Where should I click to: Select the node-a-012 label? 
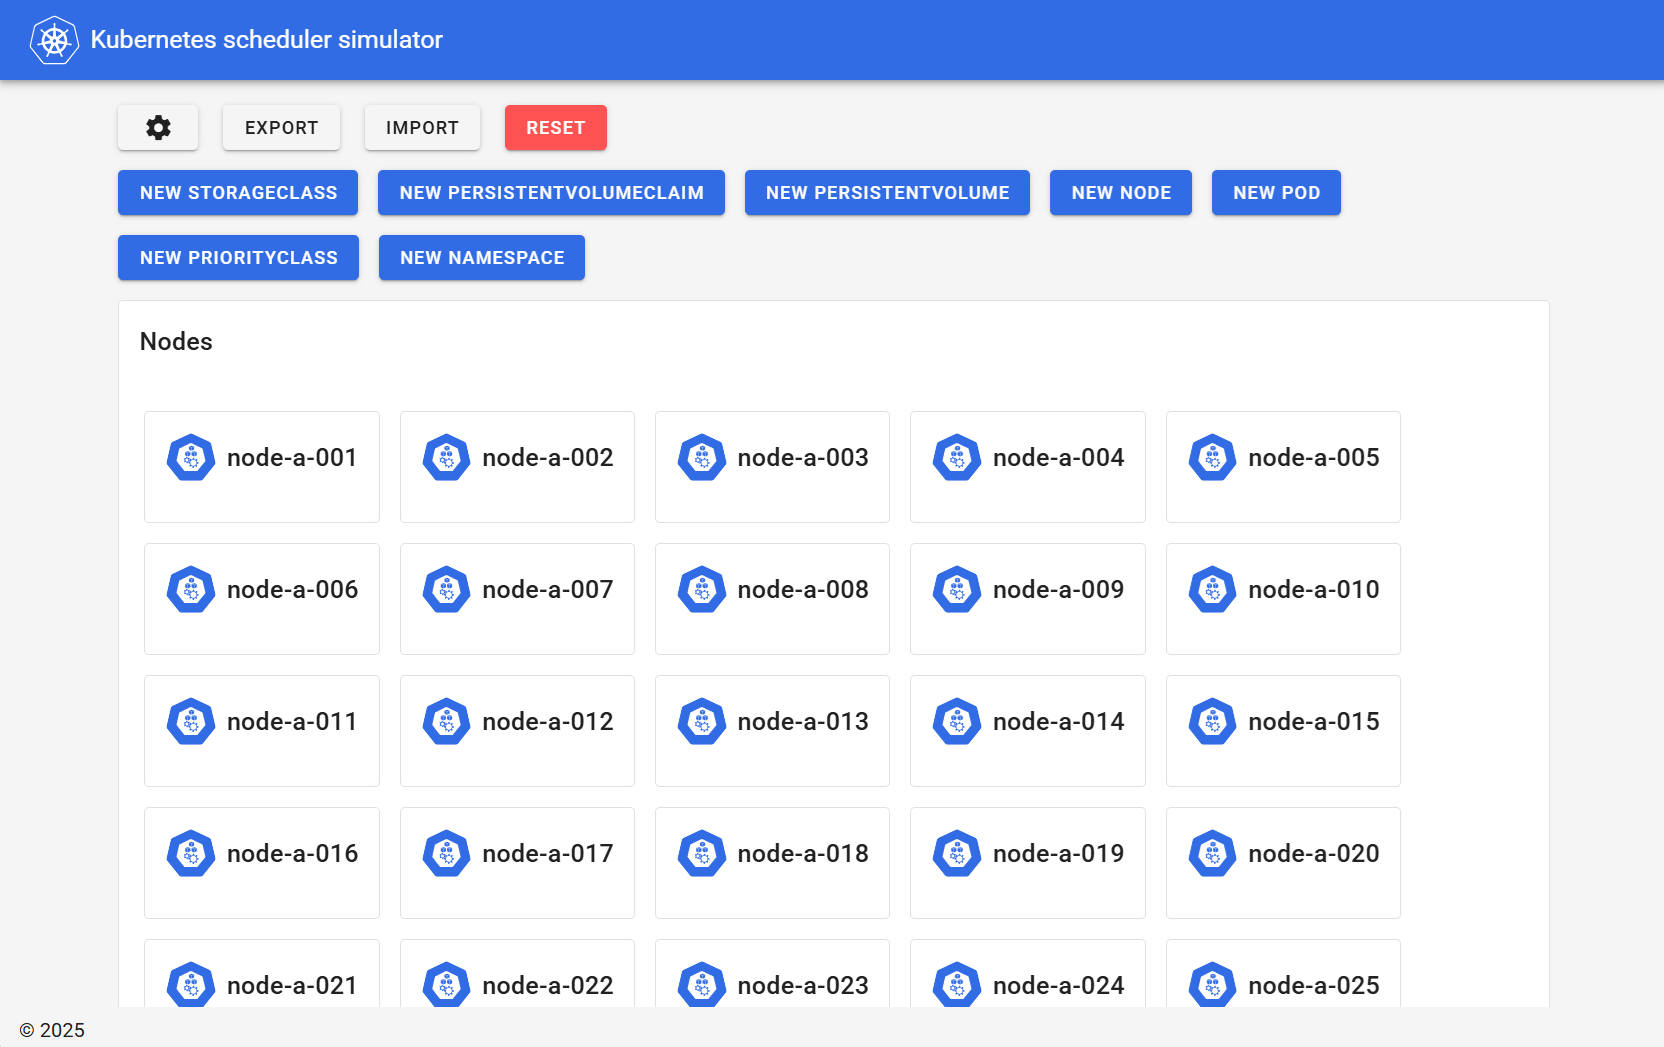tap(548, 722)
